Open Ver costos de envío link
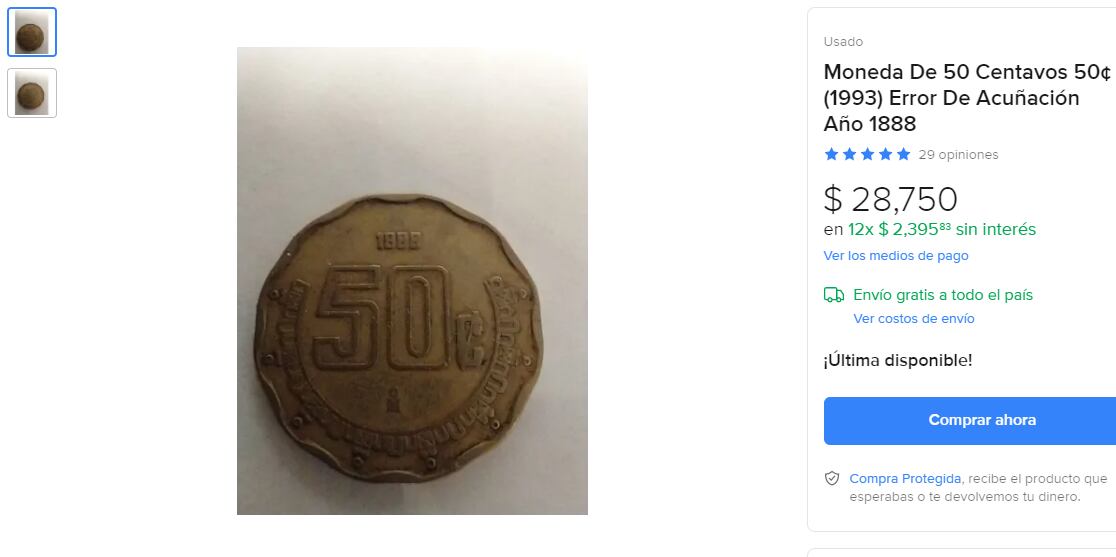 [x=914, y=319]
